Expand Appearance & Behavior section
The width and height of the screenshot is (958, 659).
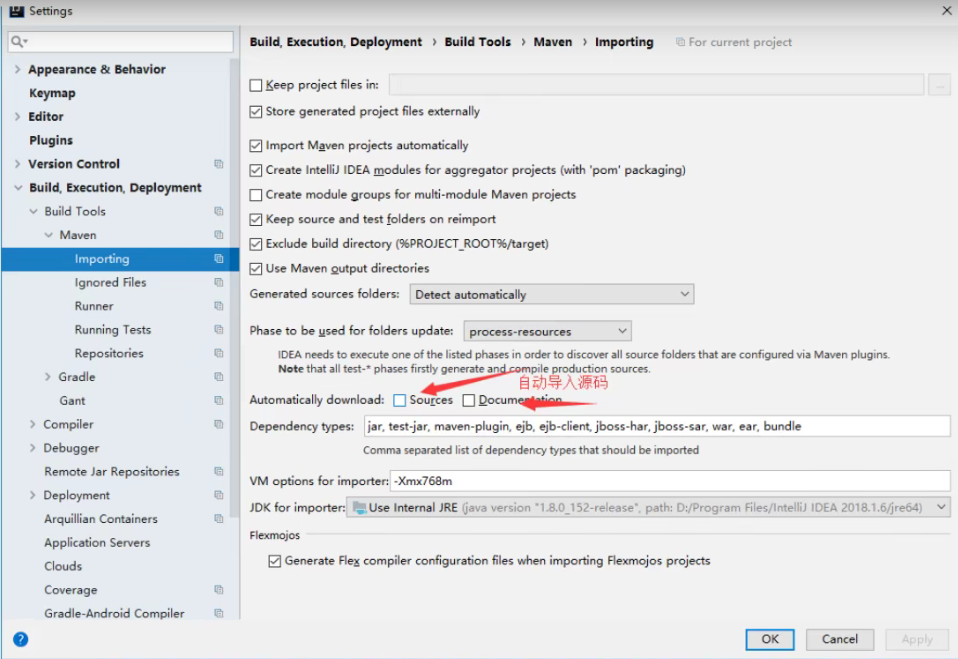(18, 69)
